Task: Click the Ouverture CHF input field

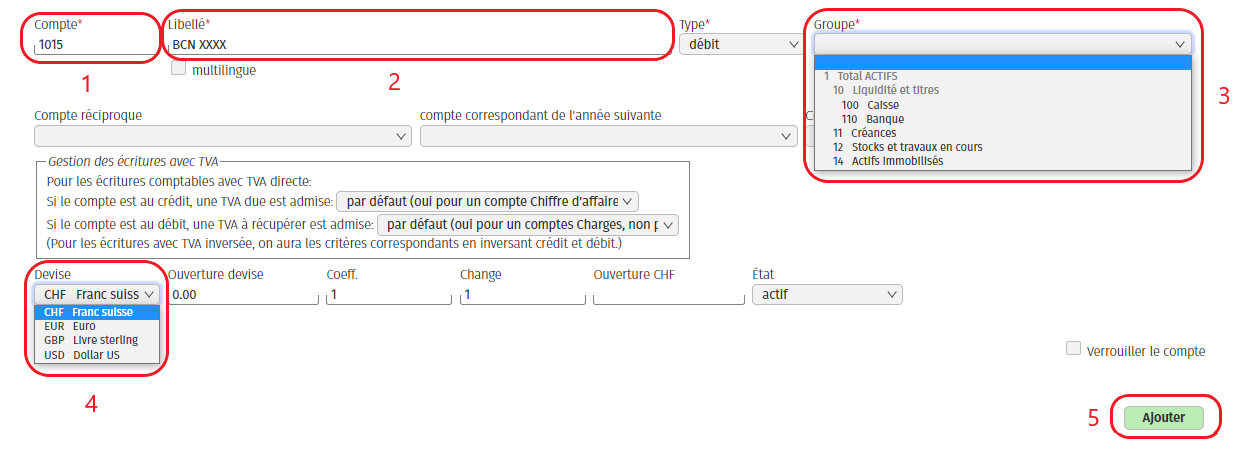Action: point(668,296)
